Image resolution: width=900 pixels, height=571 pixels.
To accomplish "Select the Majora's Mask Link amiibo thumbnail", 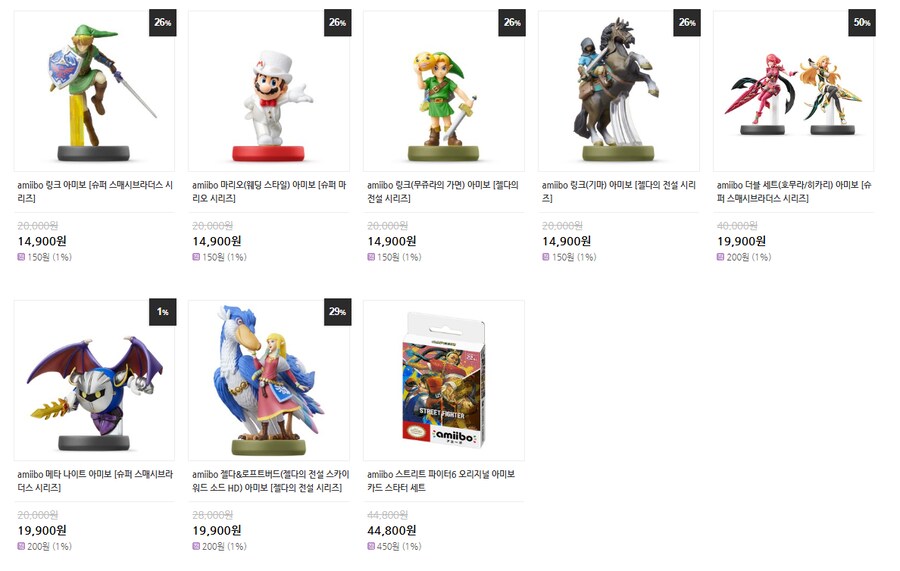I will pyautogui.click(x=444, y=91).
